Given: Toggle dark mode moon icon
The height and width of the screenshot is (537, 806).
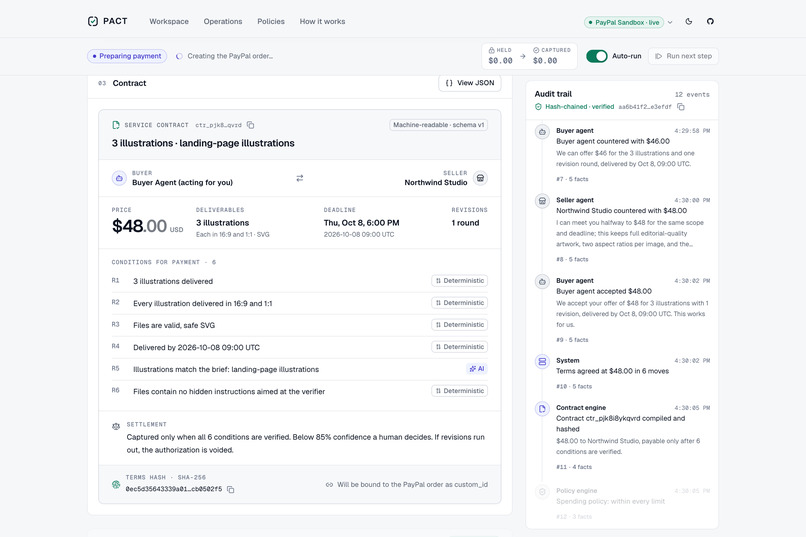Looking at the screenshot, I should [689, 22].
